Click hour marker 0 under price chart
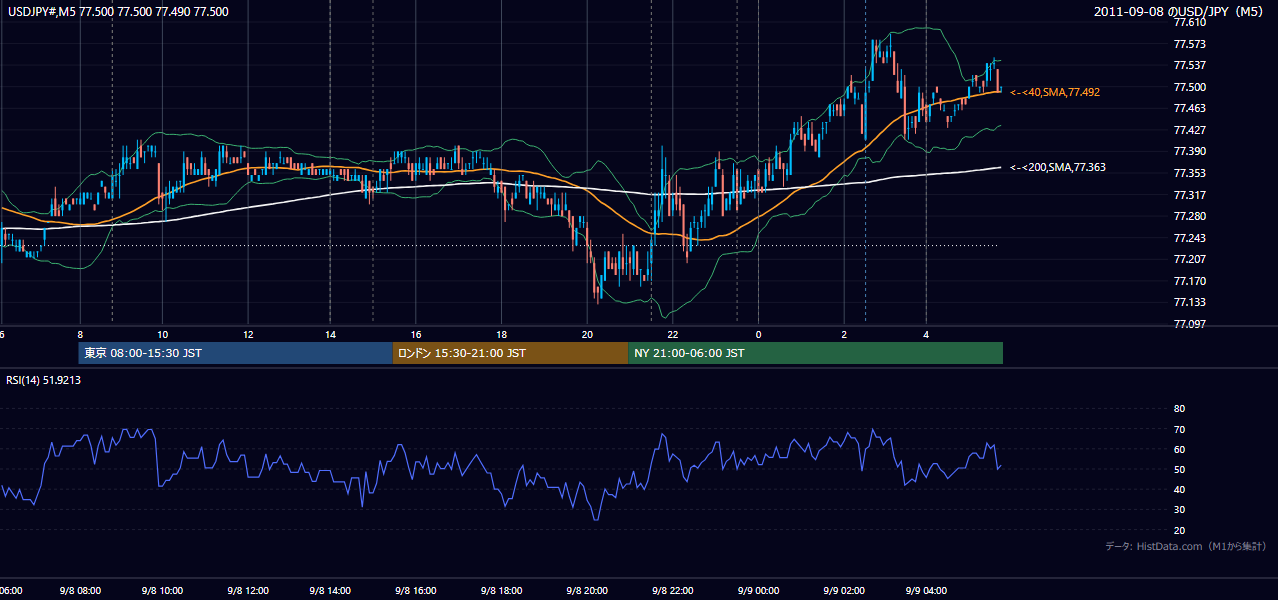The image size is (1278, 600). (x=758, y=335)
